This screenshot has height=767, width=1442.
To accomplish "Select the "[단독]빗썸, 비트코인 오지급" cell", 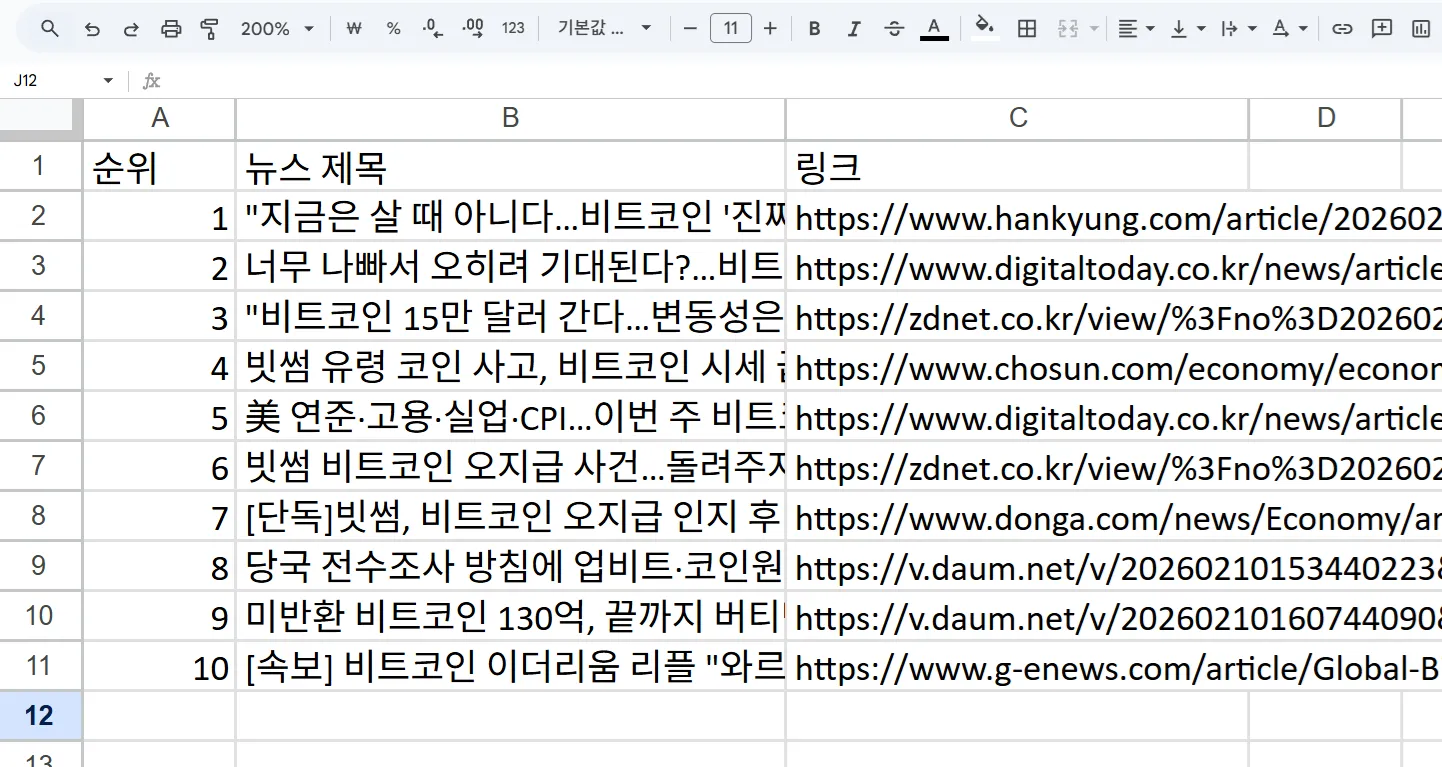I will 510,515.
